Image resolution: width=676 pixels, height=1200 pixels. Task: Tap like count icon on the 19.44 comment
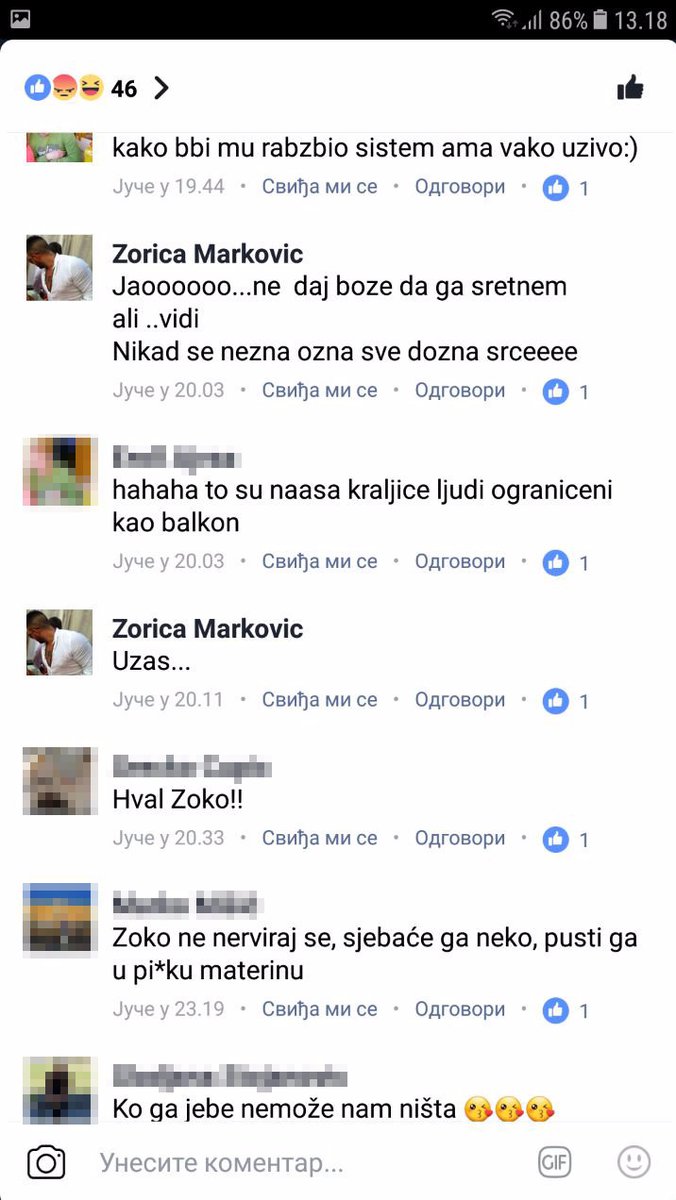click(x=556, y=187)
